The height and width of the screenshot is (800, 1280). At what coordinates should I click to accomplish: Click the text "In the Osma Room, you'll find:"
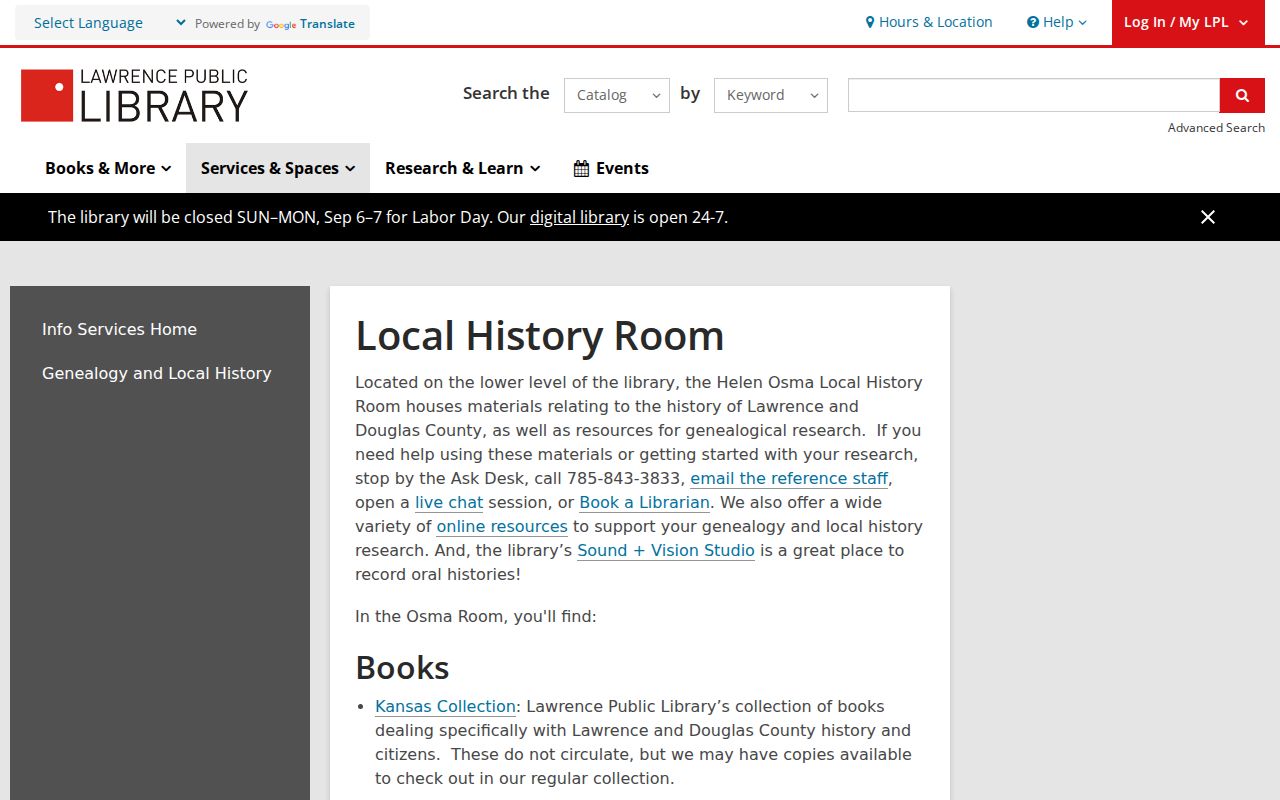[x=476, y=616]
